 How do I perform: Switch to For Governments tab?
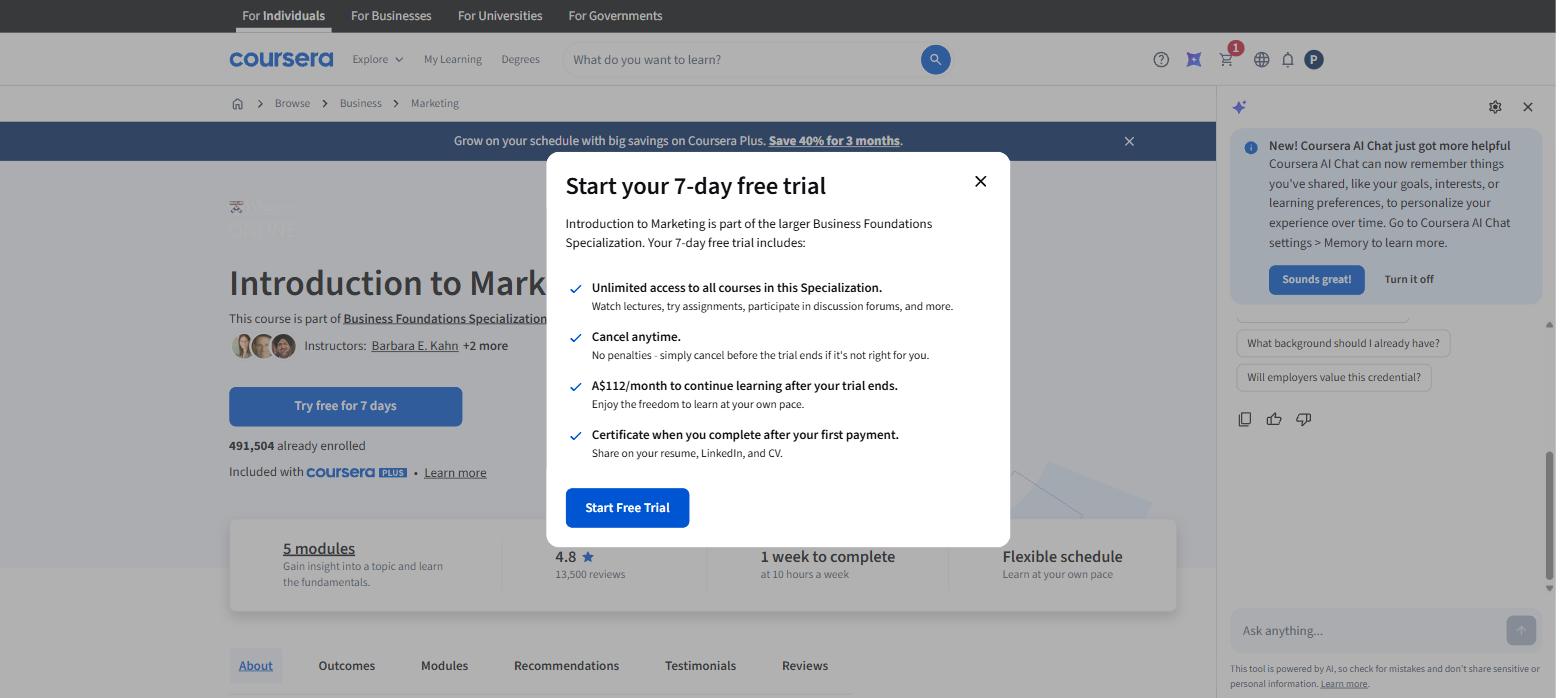pos(615,16)
